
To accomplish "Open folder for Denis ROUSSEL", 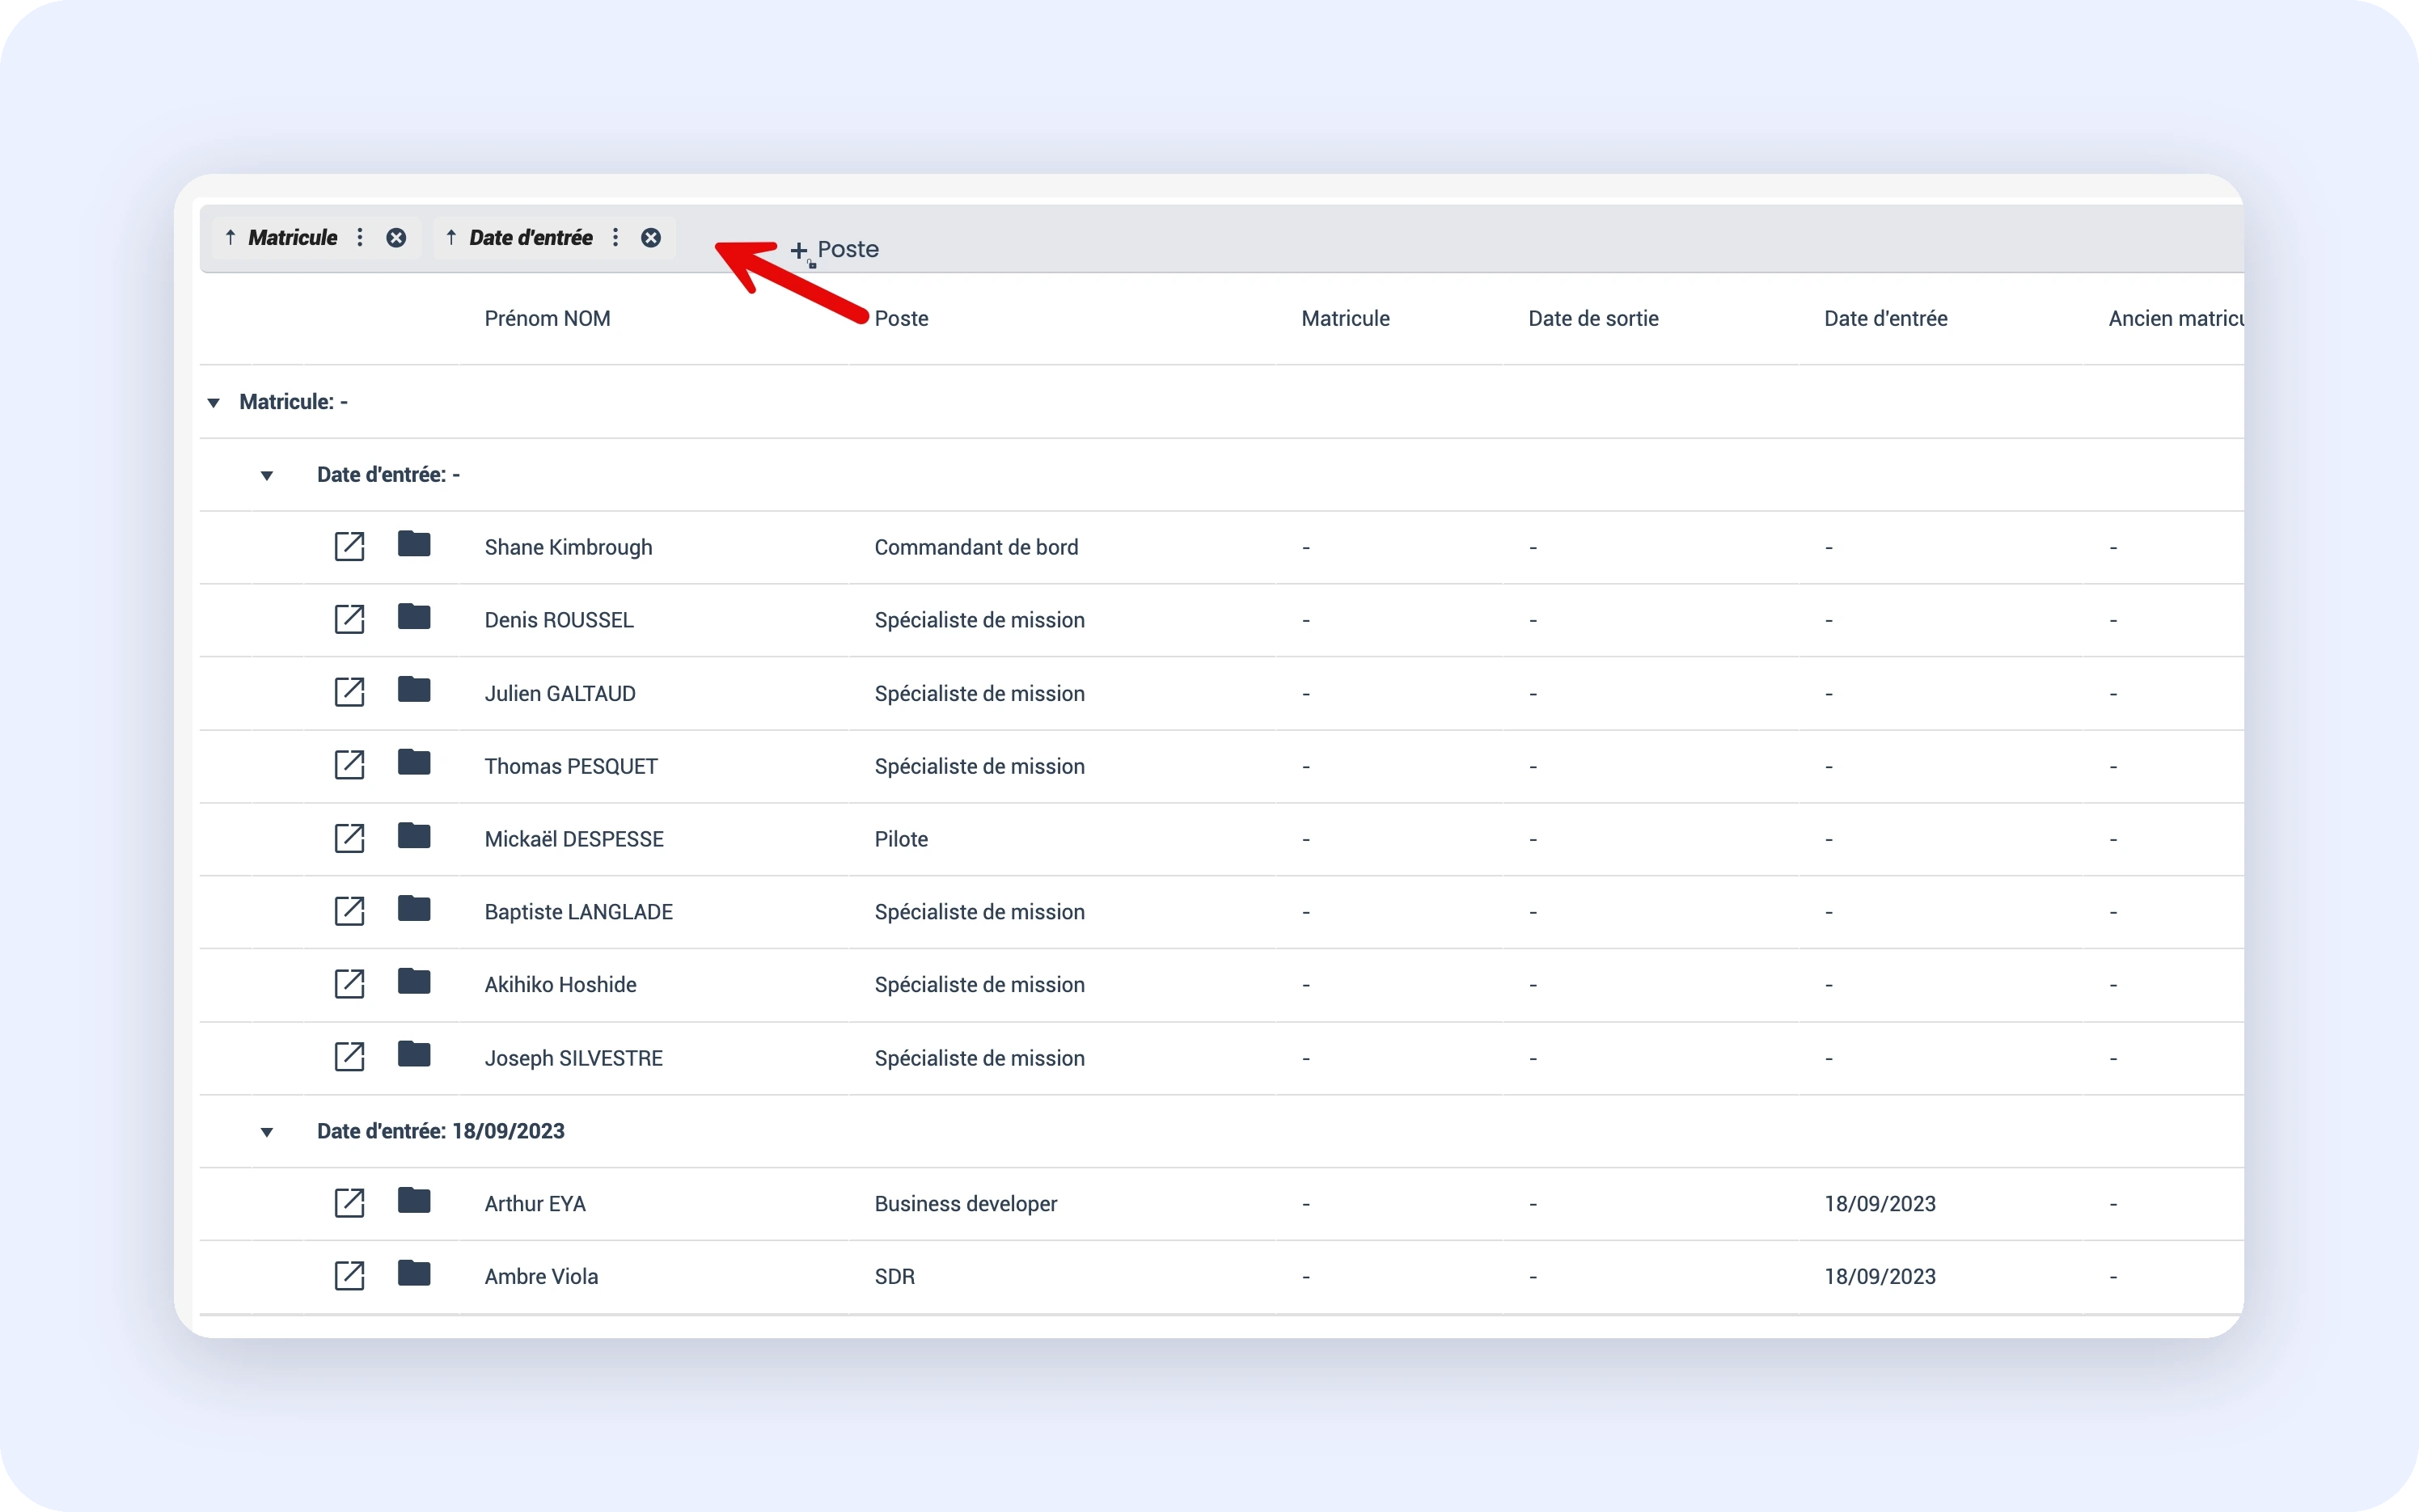I will pos(414,617).
